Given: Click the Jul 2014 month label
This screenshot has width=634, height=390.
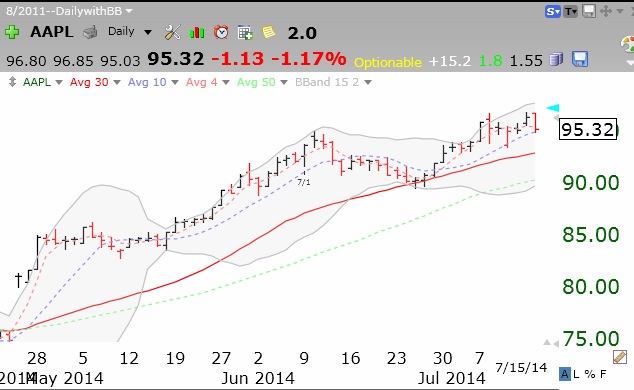Looking at the screenshot, I should (451, 379).
